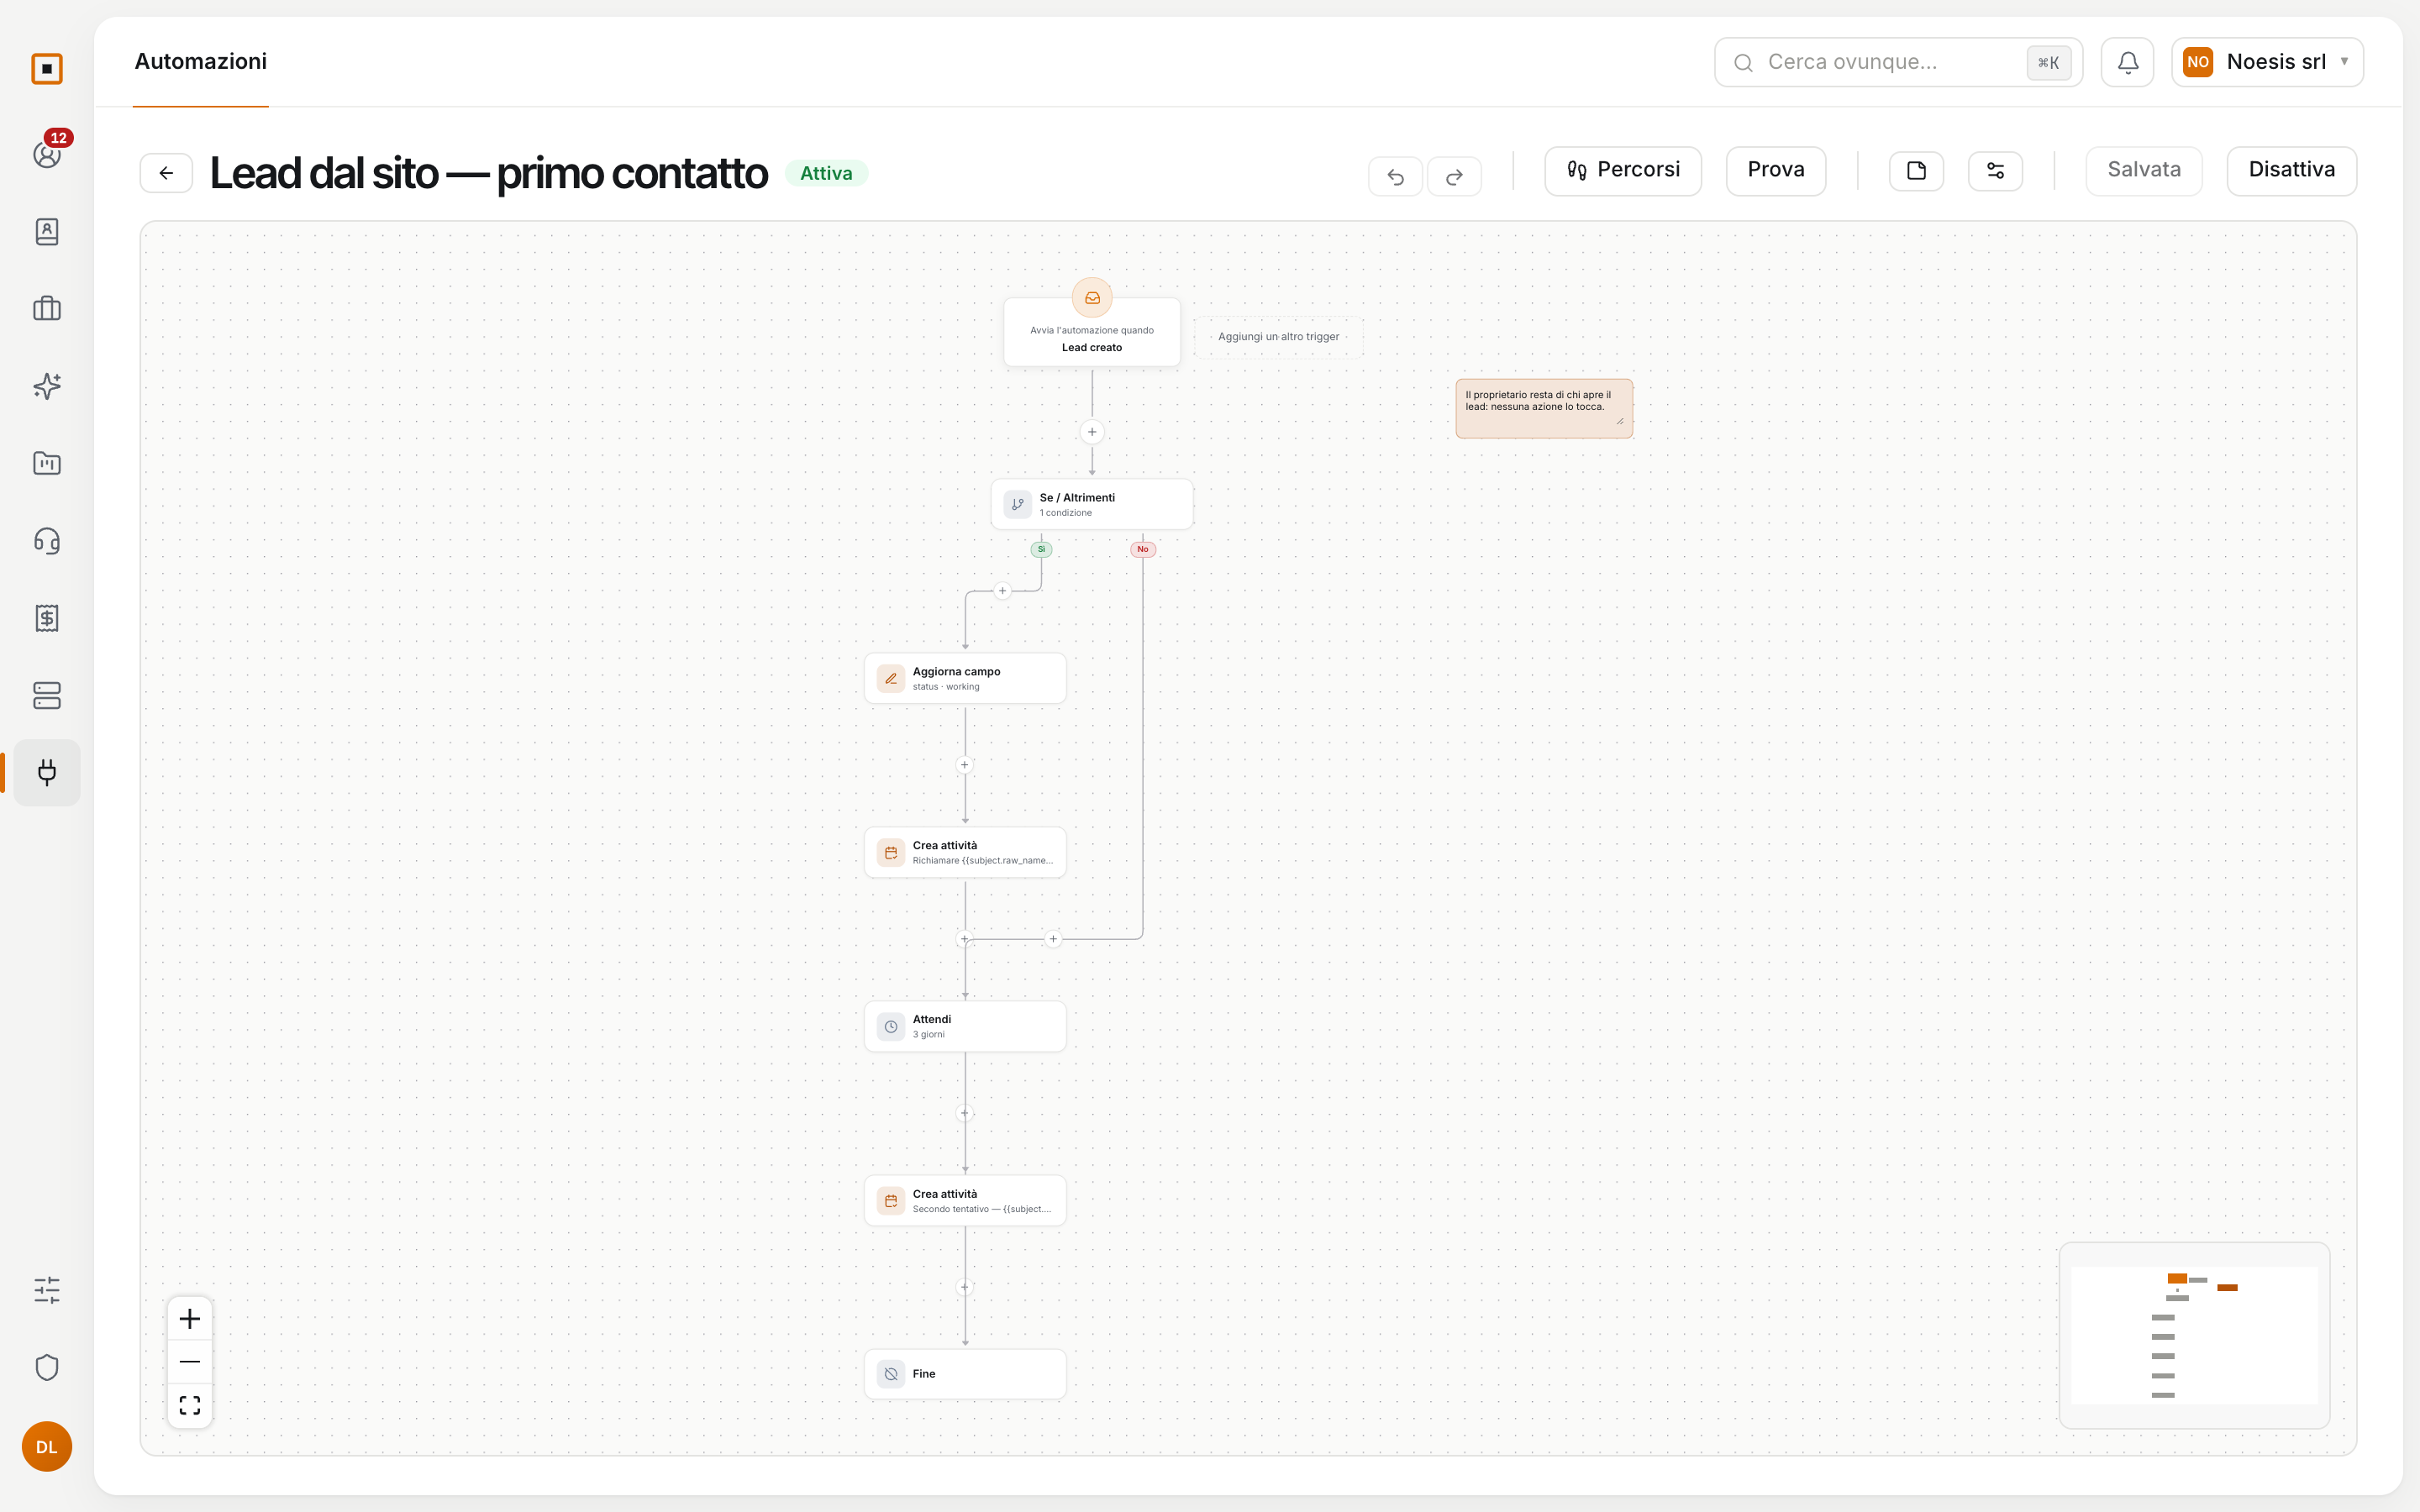This screenshot has width=2420, height=1512.
Task: Select the Automazioni tab
Action: pos(201,61)
